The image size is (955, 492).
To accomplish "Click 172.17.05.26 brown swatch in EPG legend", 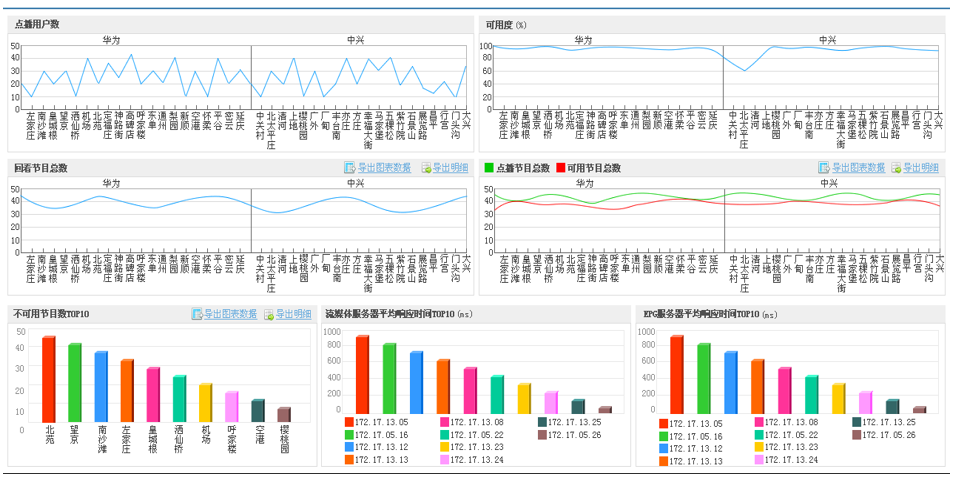I will tap(856, 435).
